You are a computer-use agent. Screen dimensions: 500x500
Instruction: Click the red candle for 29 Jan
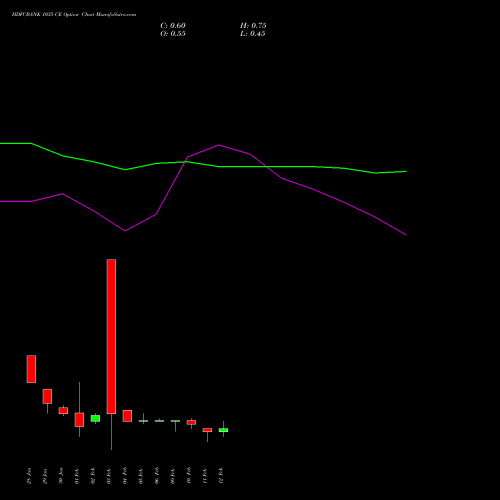click(47, 396)
